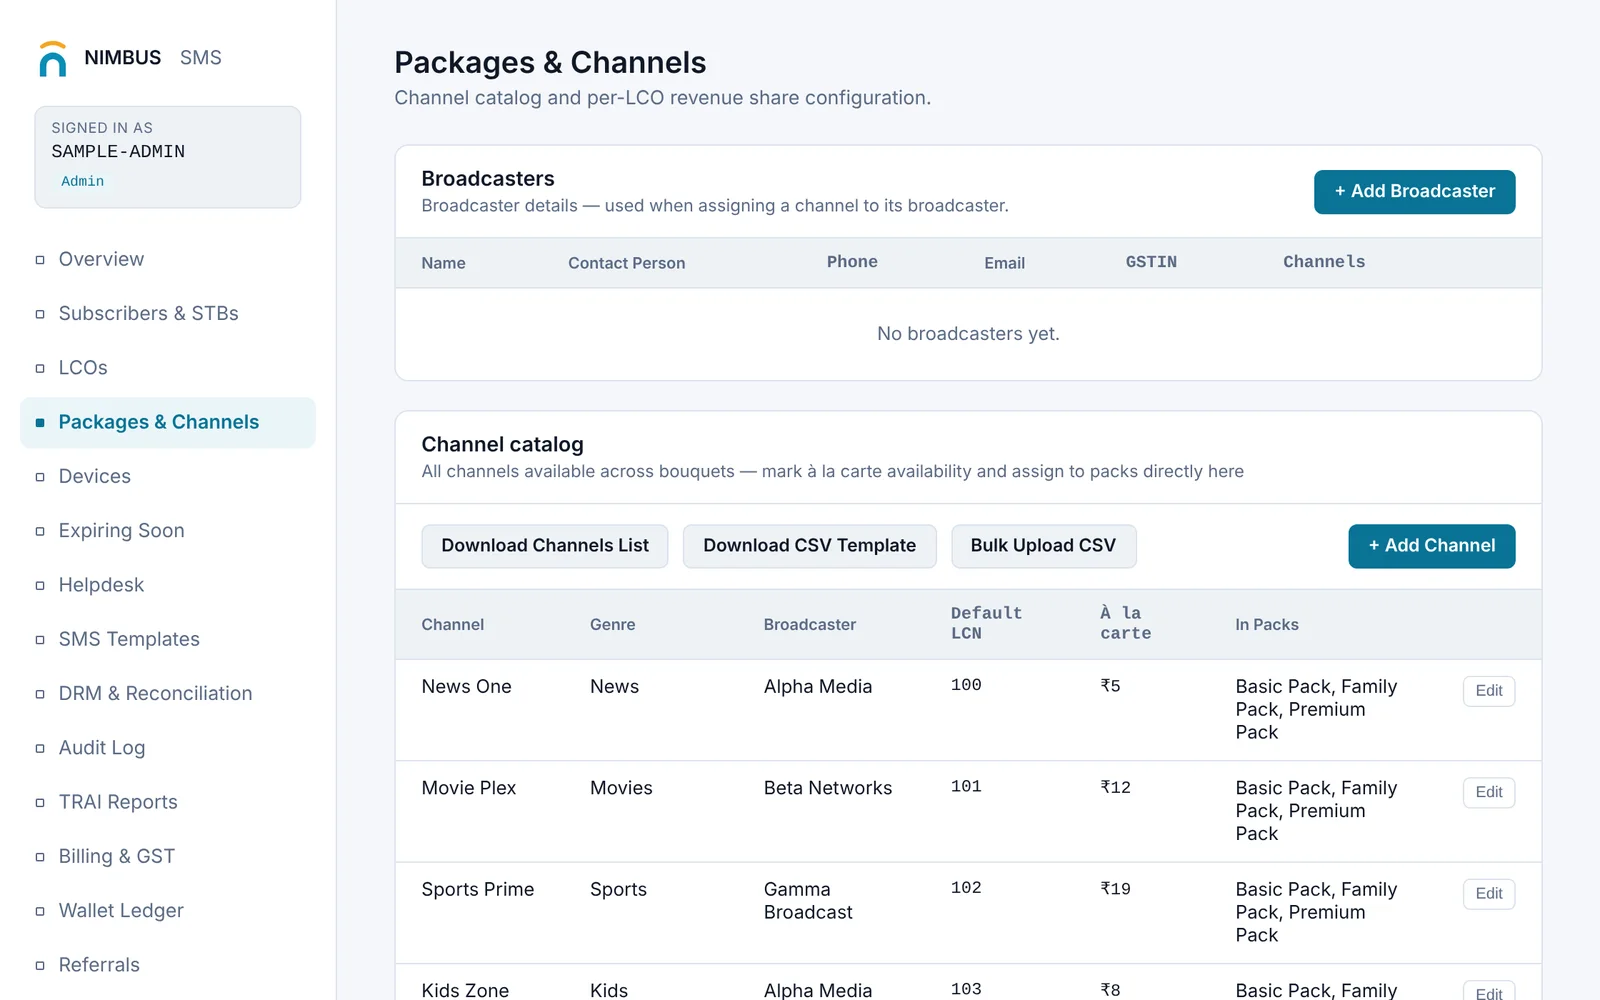
Task: Click the Default LCN column header
Action: pos(986,623)
